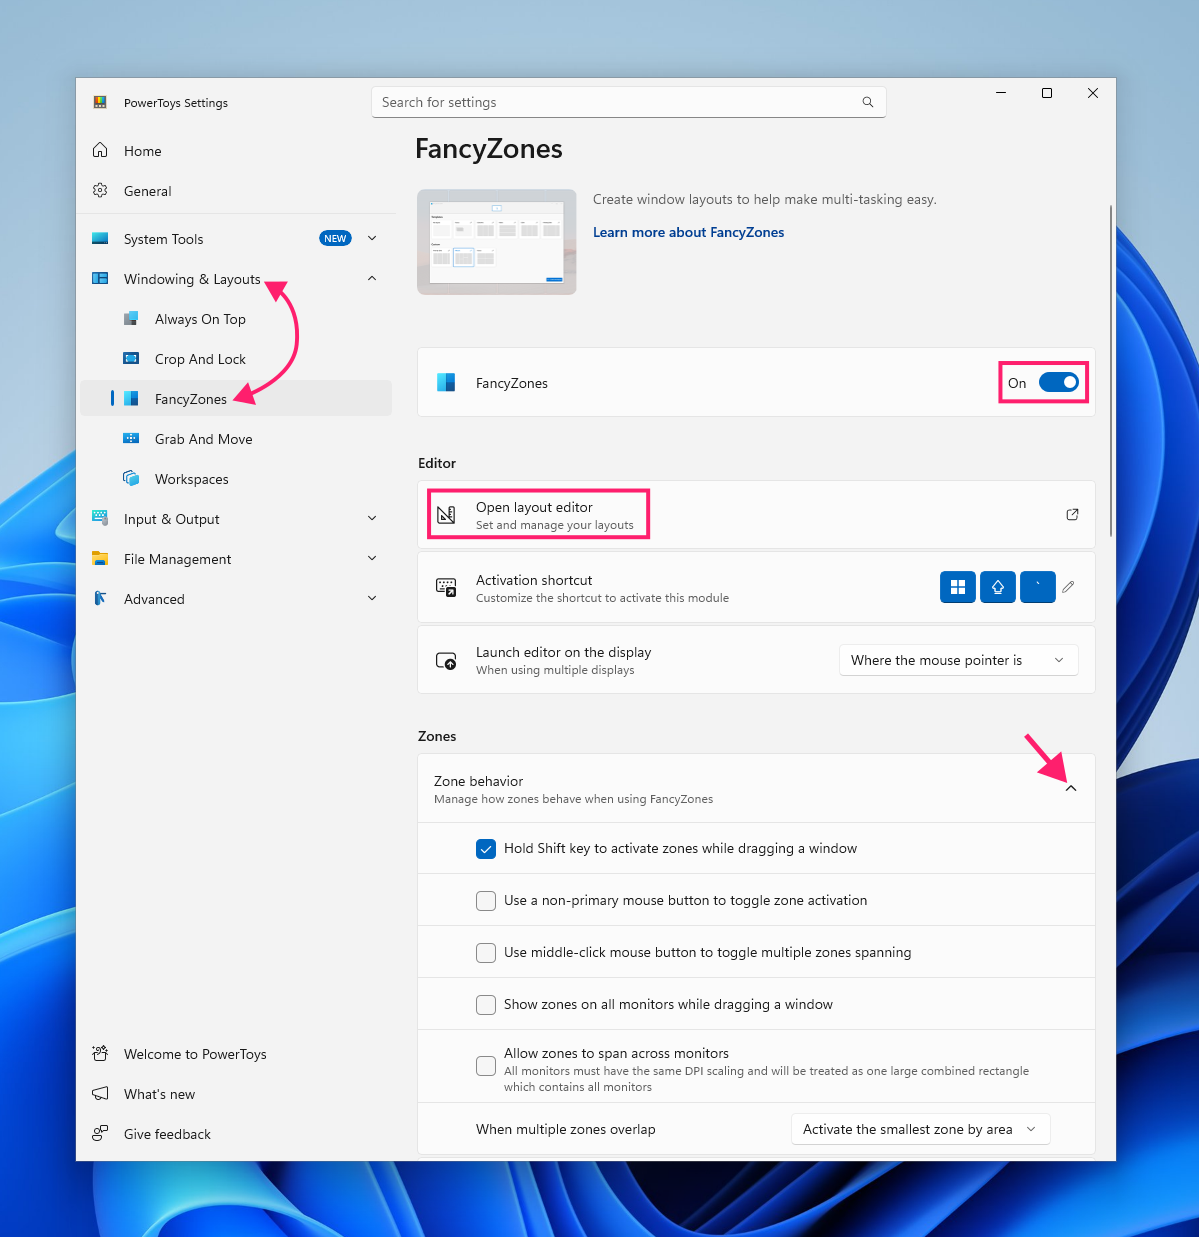The height and width of the screenshot is (1237, 1199).
Task: Click the System Tools monitor icon
Action: coord(100,238)
